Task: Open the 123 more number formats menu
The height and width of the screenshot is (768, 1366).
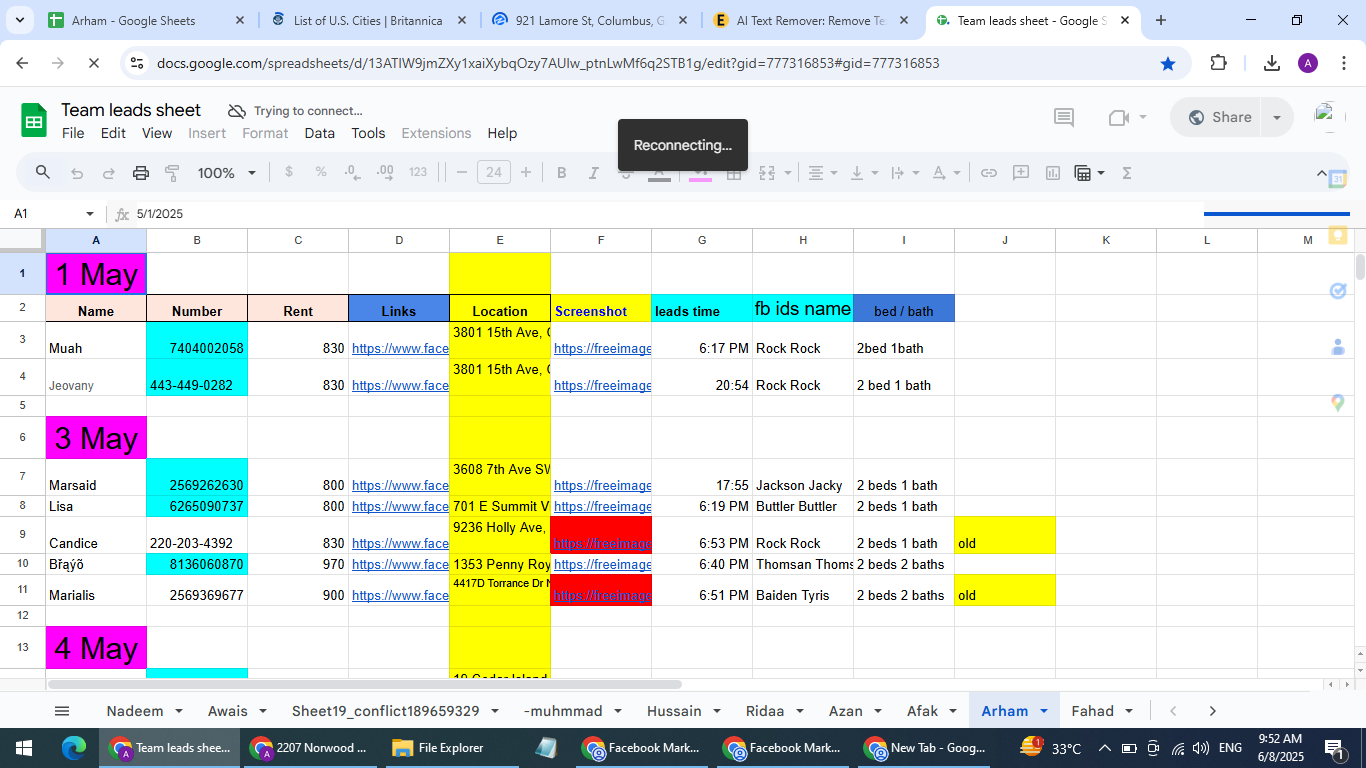Action: (418, 172)
